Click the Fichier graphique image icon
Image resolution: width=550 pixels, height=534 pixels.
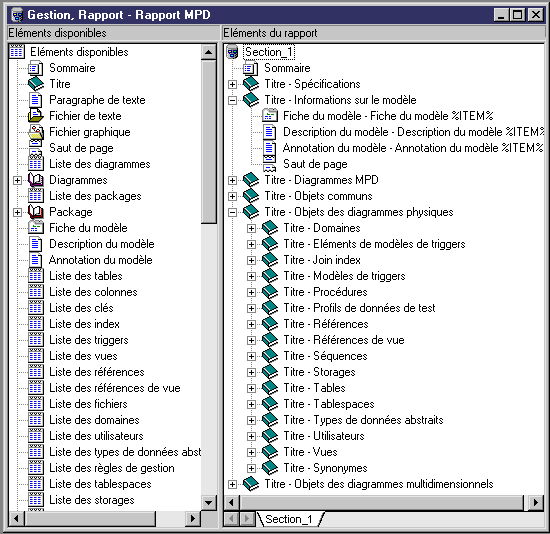pos(36,132)
